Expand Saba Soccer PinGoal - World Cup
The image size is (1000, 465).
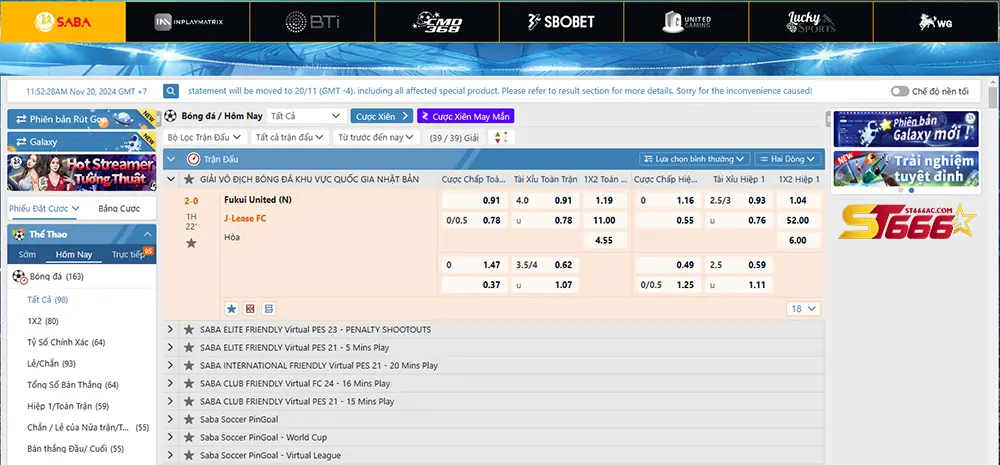point(170,437)
